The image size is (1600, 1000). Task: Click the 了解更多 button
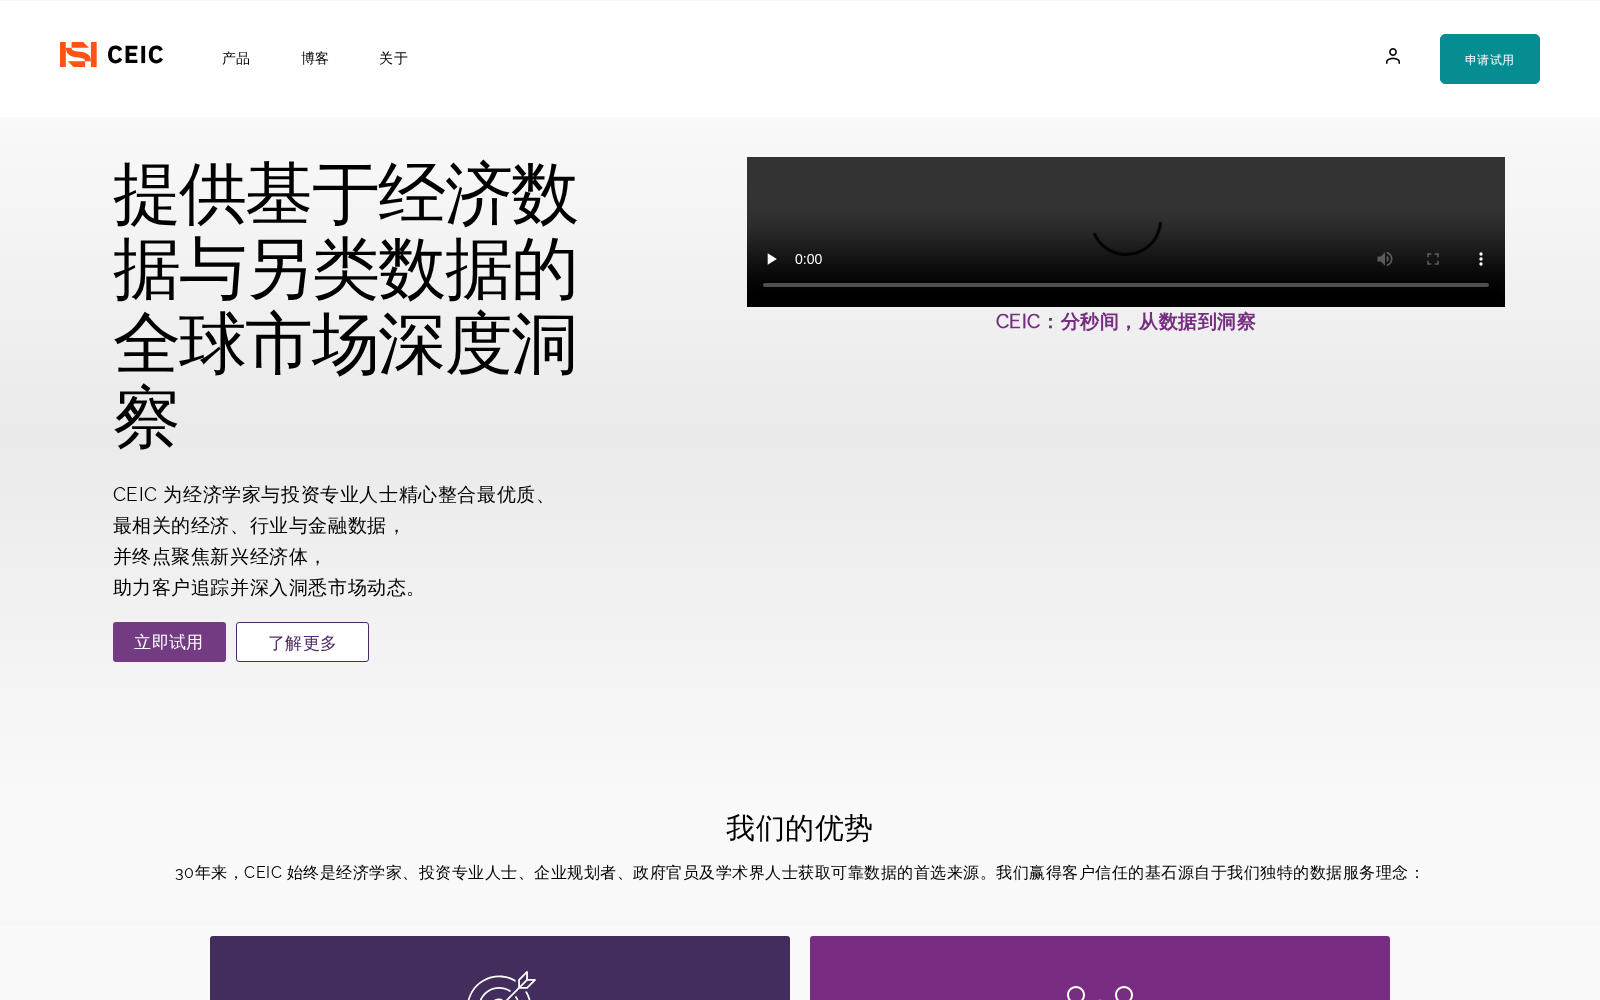point(302,642)
